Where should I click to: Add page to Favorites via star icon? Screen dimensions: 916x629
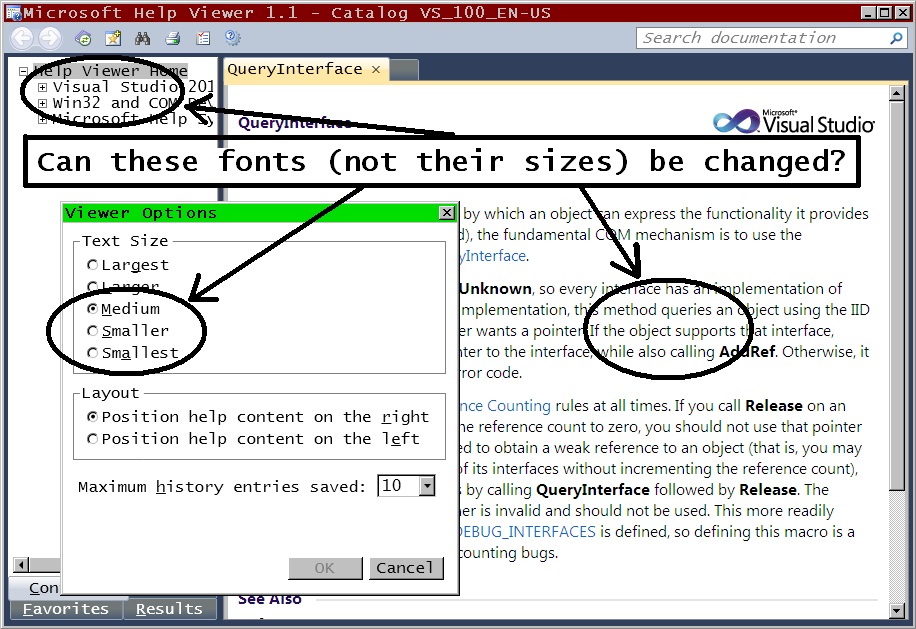tap(113, 38)
